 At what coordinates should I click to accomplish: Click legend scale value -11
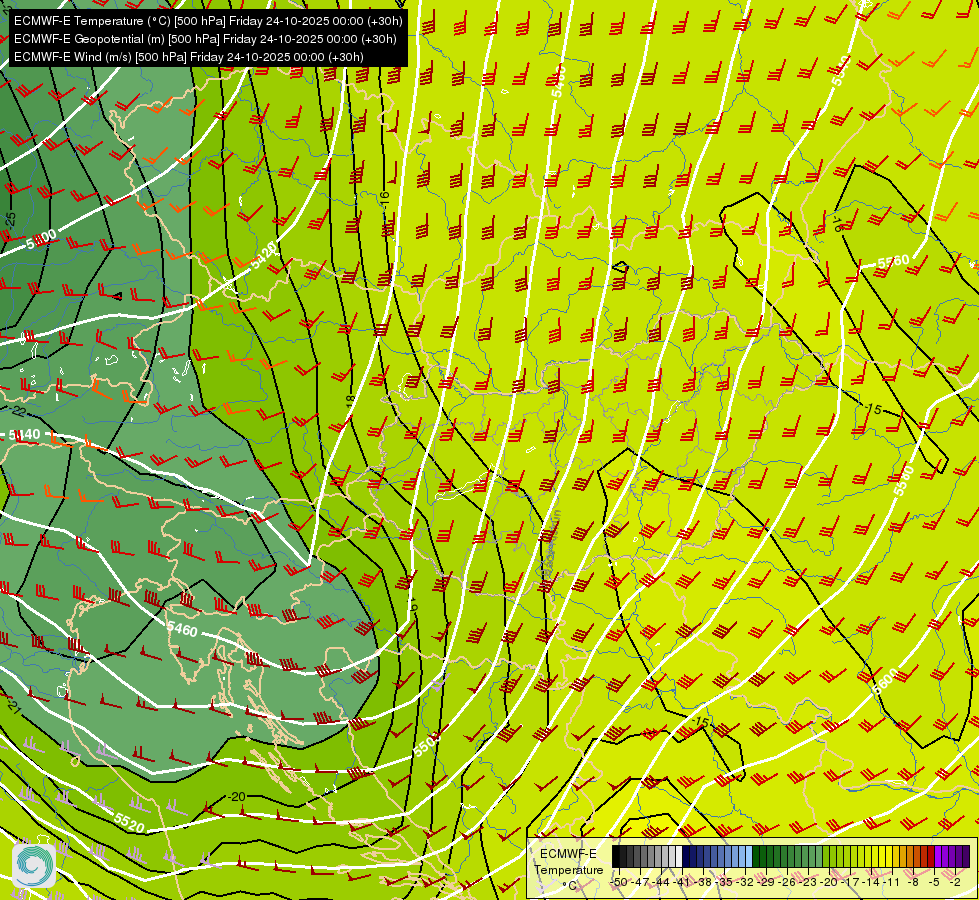click(893, 882)
